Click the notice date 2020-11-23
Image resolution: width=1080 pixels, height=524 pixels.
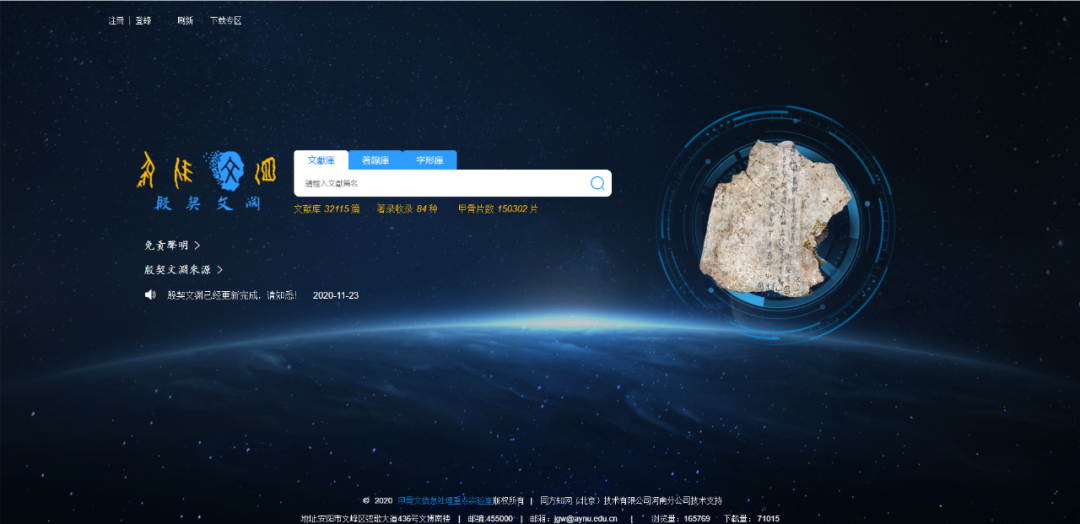pyautogui.click(x=335, y=295)
